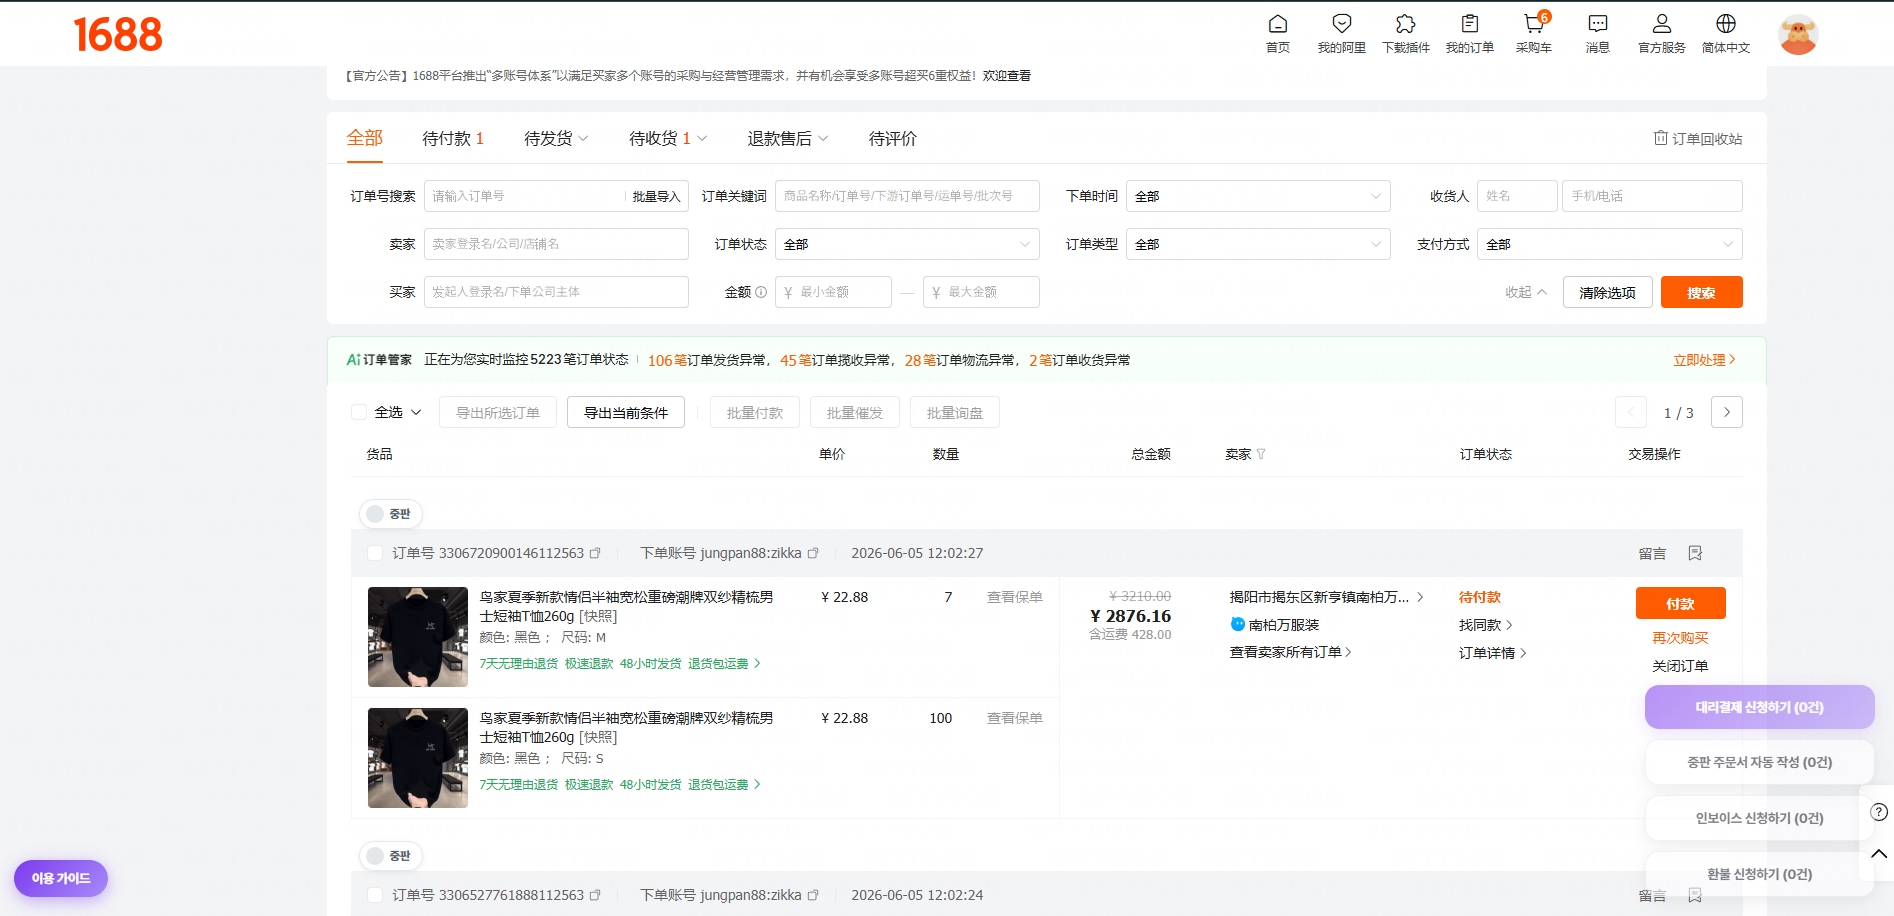The width and height of the screenshot is (1894, 916).
Task: Click the orange 搜索 button
Action: coord(1701,292)
